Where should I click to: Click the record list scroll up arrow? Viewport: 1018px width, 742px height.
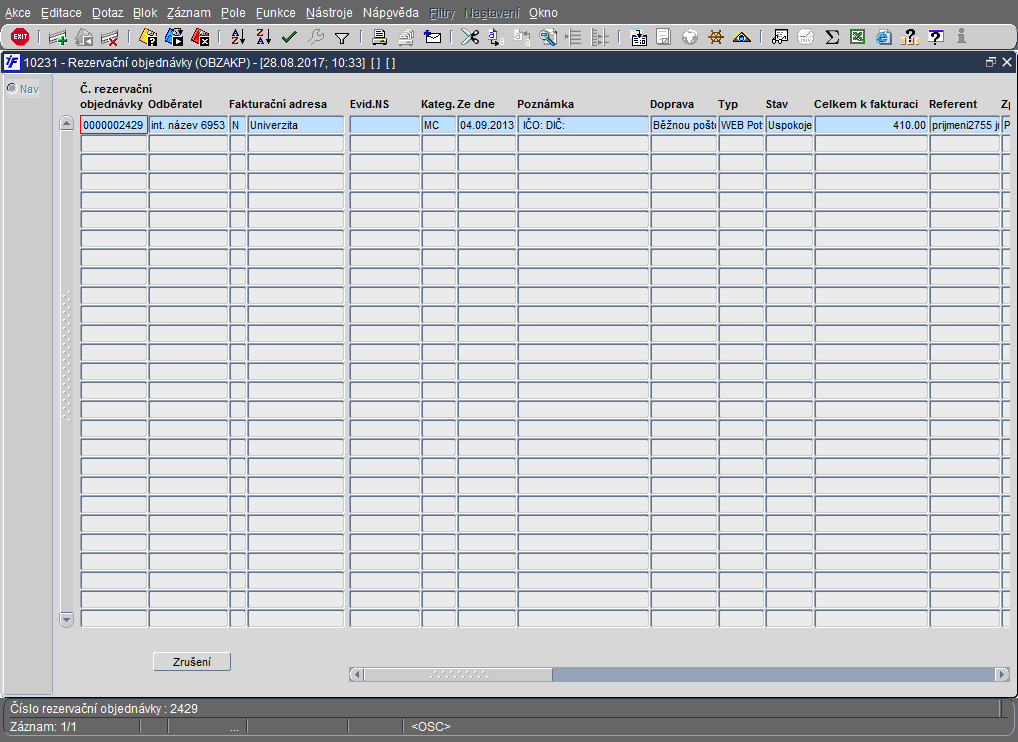pyautogui.click(x=66, y=123)
